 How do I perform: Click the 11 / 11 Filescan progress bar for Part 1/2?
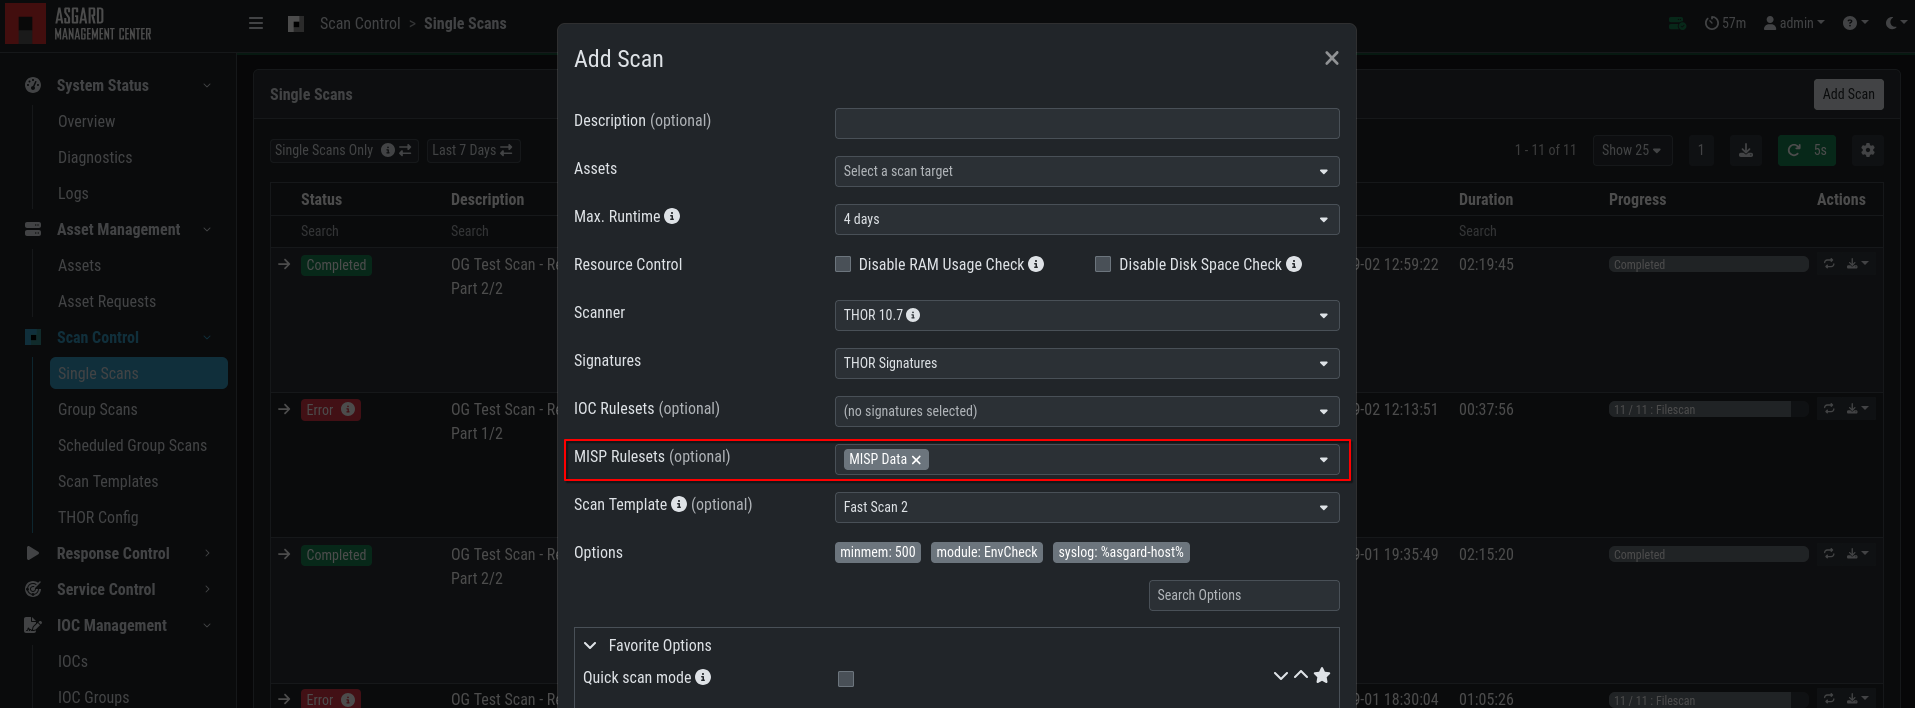[x=1708, y=409]
